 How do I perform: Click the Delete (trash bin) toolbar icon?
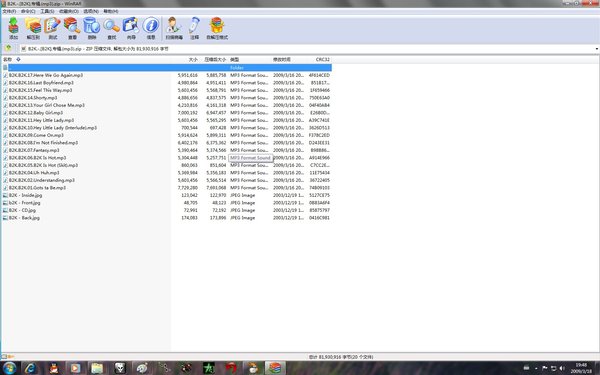pyautogui.click(x=92, y=29)
